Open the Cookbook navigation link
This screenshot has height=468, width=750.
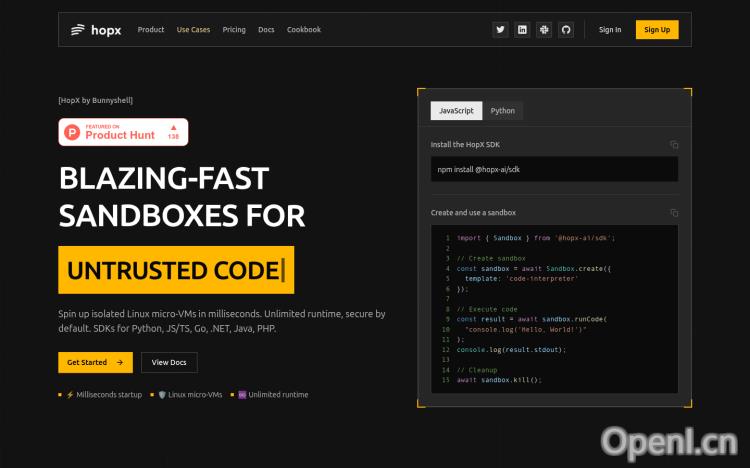(304, 30)
